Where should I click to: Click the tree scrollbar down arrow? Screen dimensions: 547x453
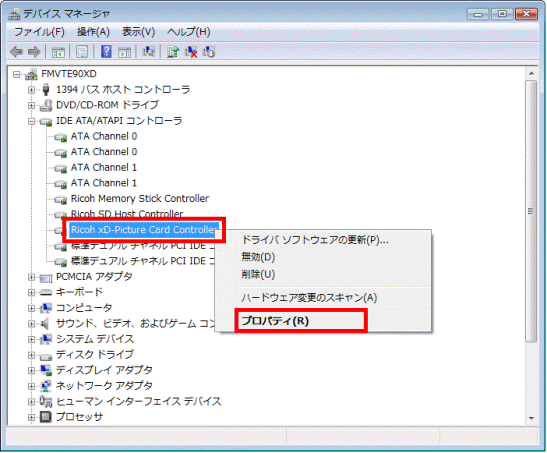point(531,418)
